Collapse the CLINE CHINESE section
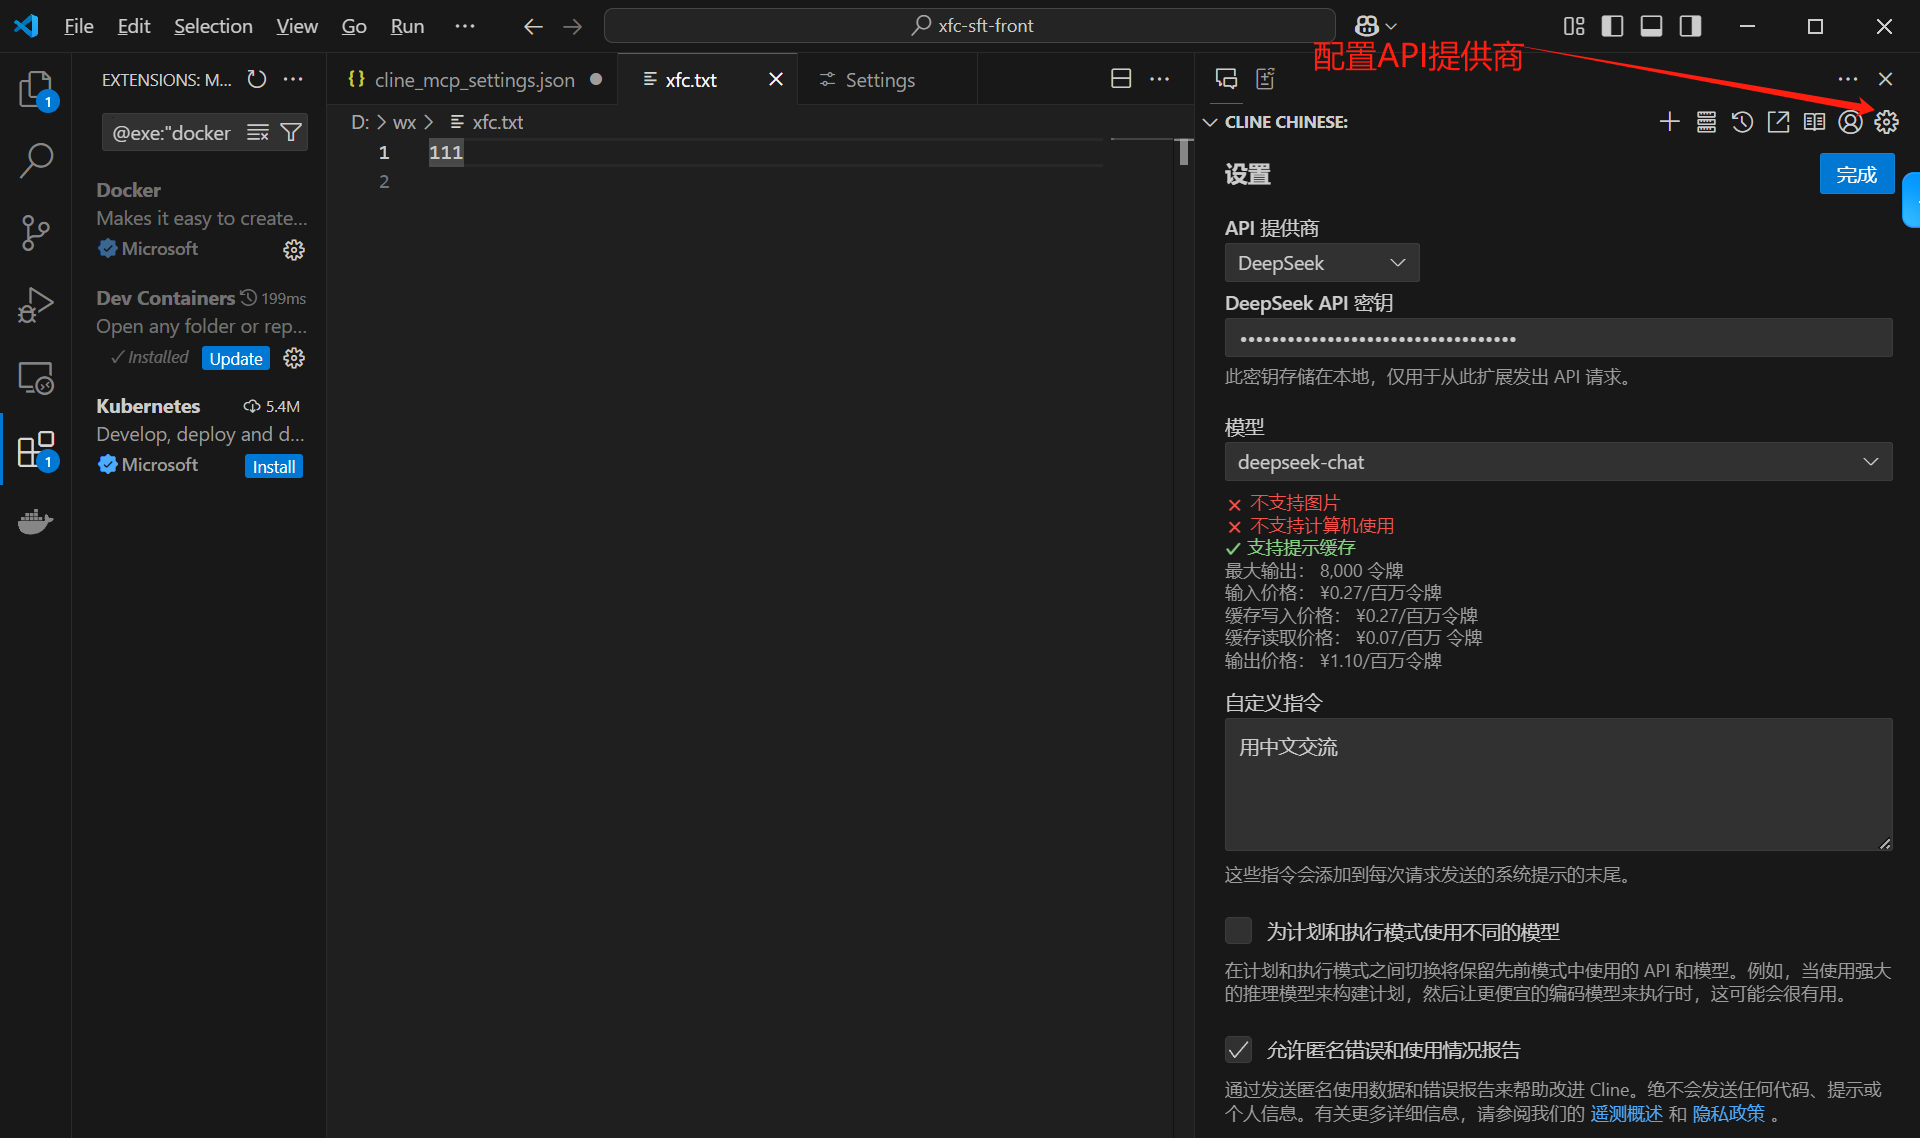Viewport: 1920px width, 1138px height. 1210,122
